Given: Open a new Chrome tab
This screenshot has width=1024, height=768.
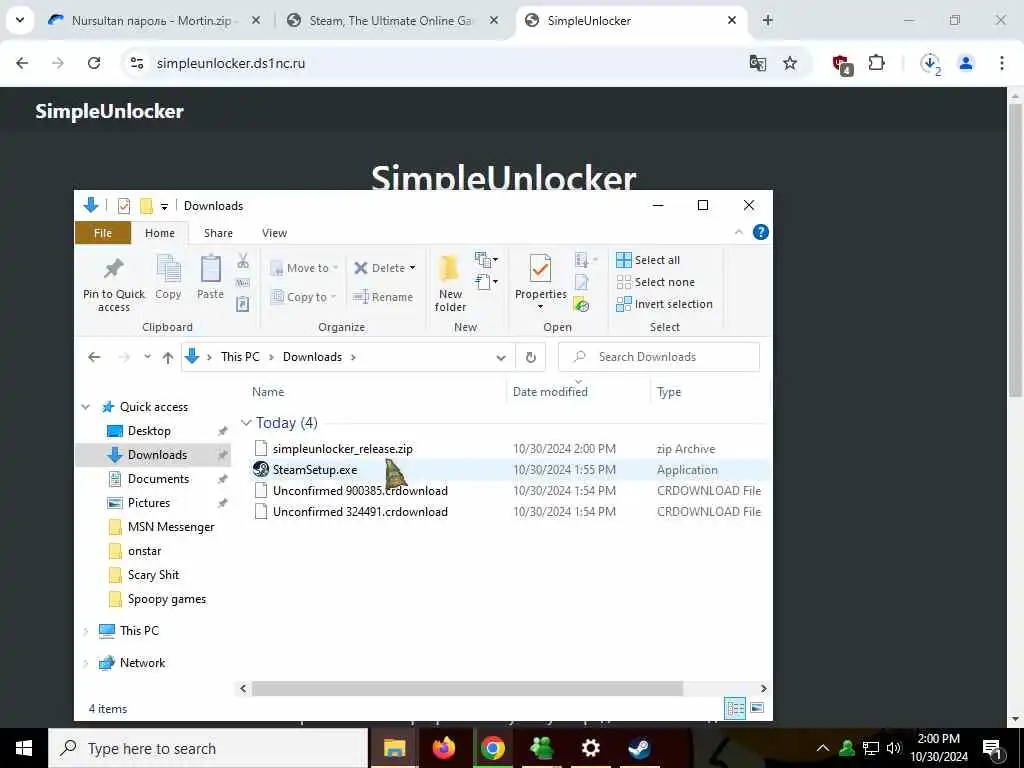Looking at the screenshot, I should [768, 20].
